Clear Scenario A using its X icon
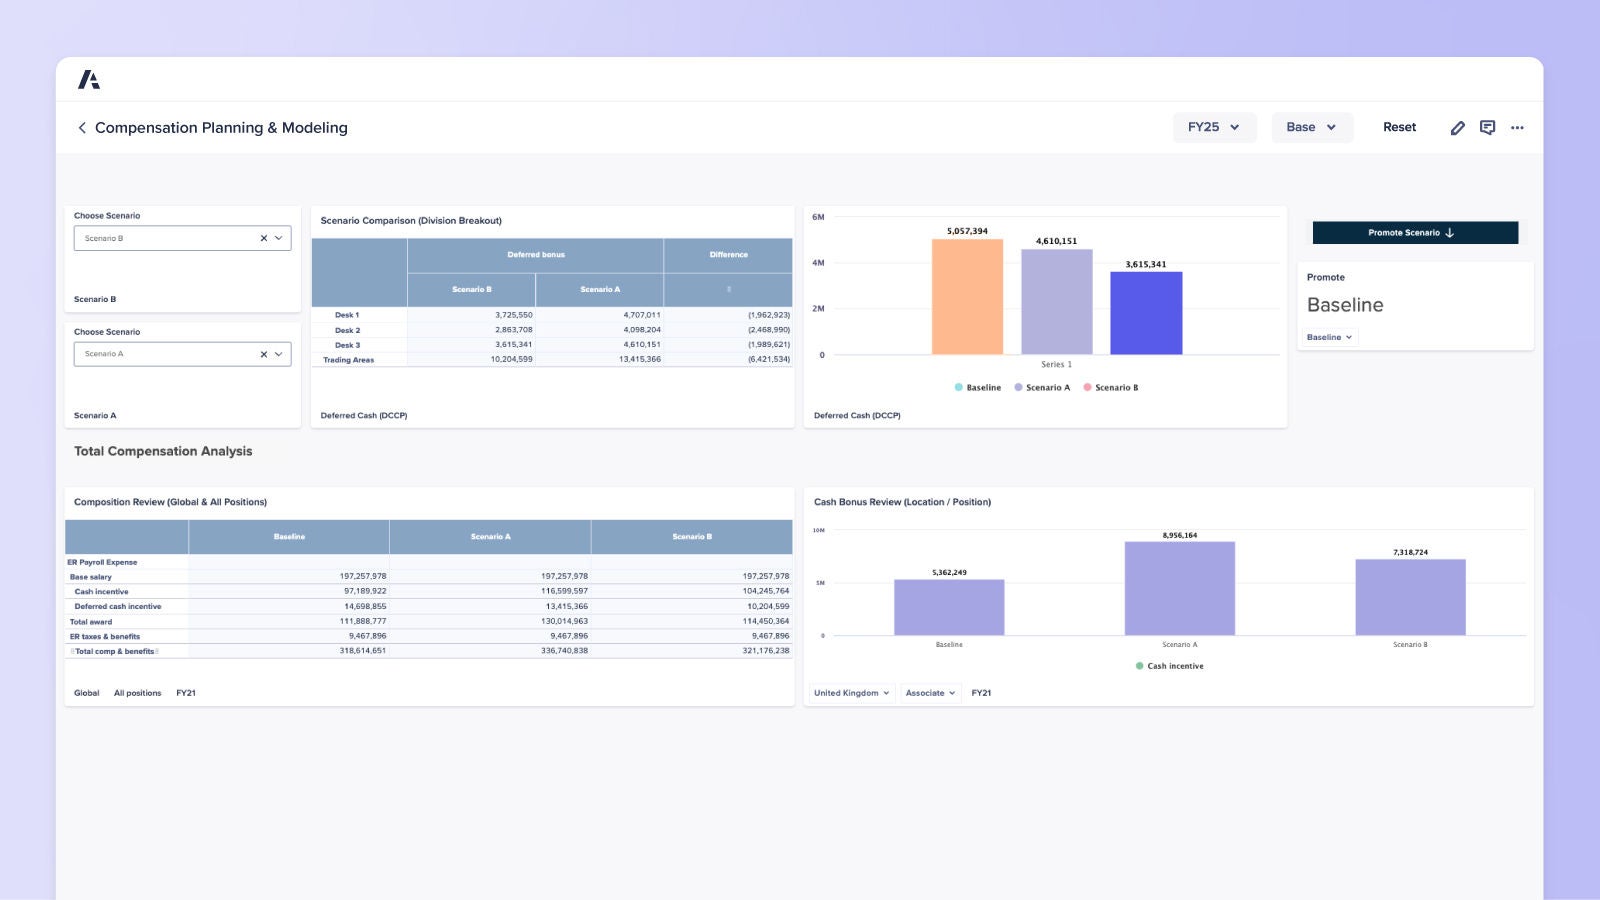Screen dimensions: 1600x900 point(262,353)
